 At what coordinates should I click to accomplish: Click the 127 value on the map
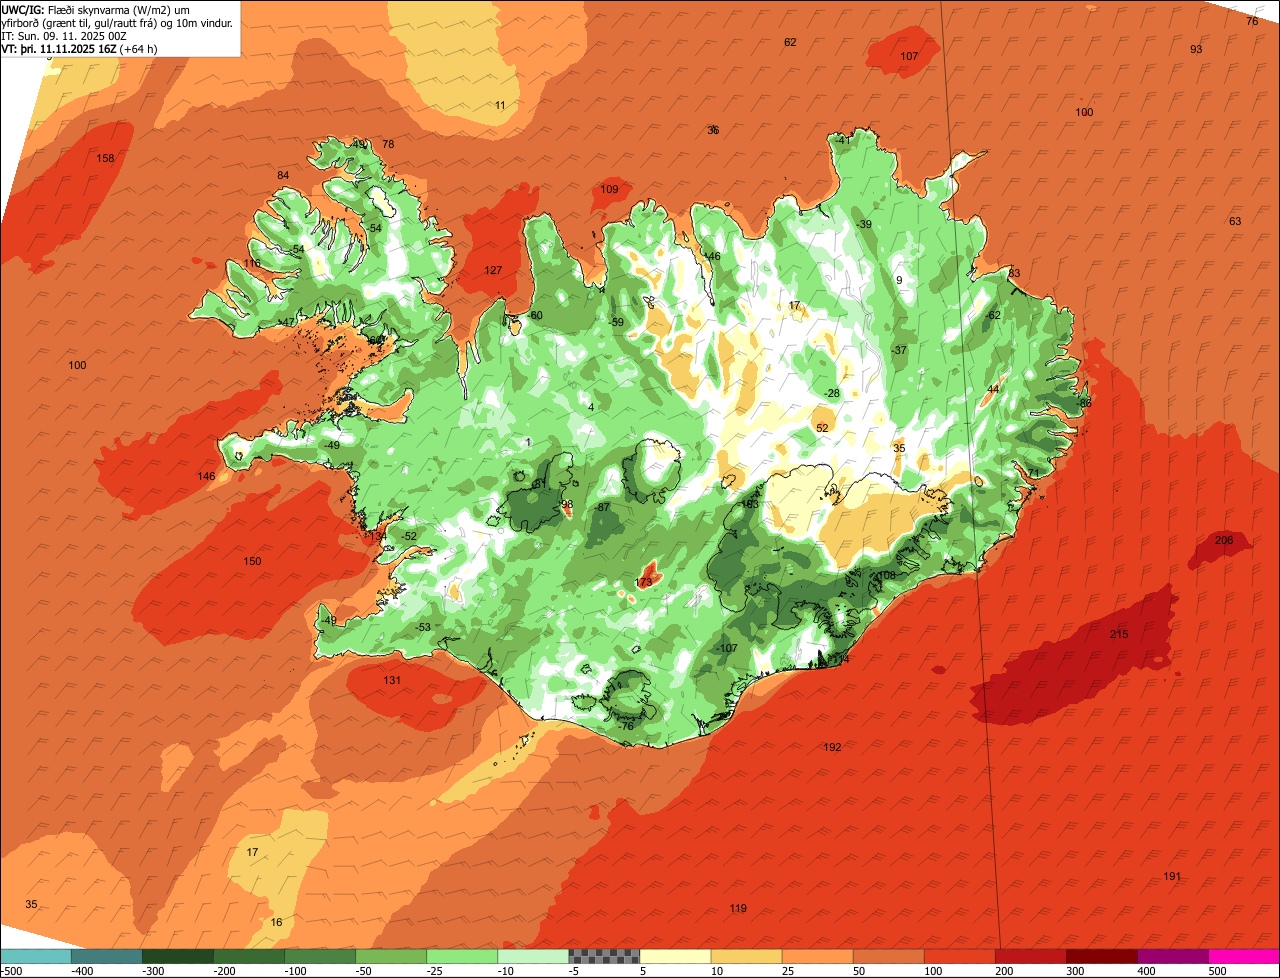click(493, 270)
